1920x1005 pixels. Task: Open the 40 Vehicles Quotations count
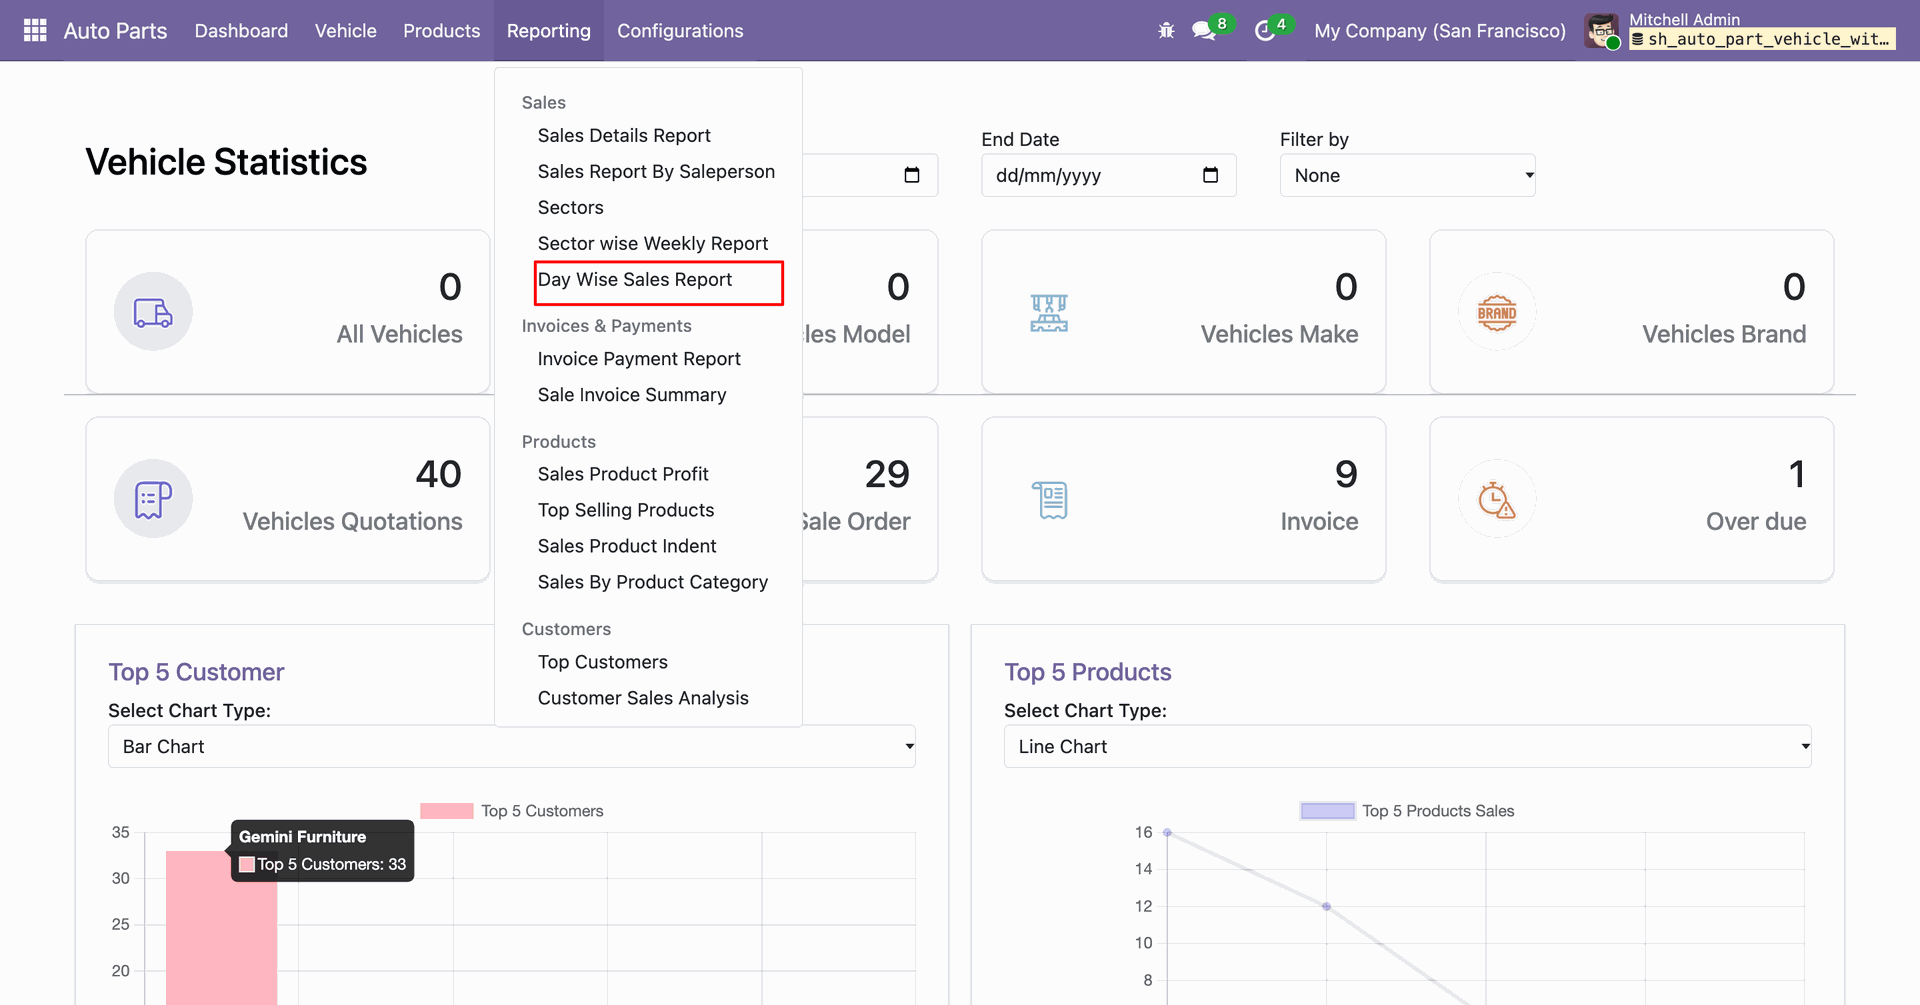pos(438,475)
